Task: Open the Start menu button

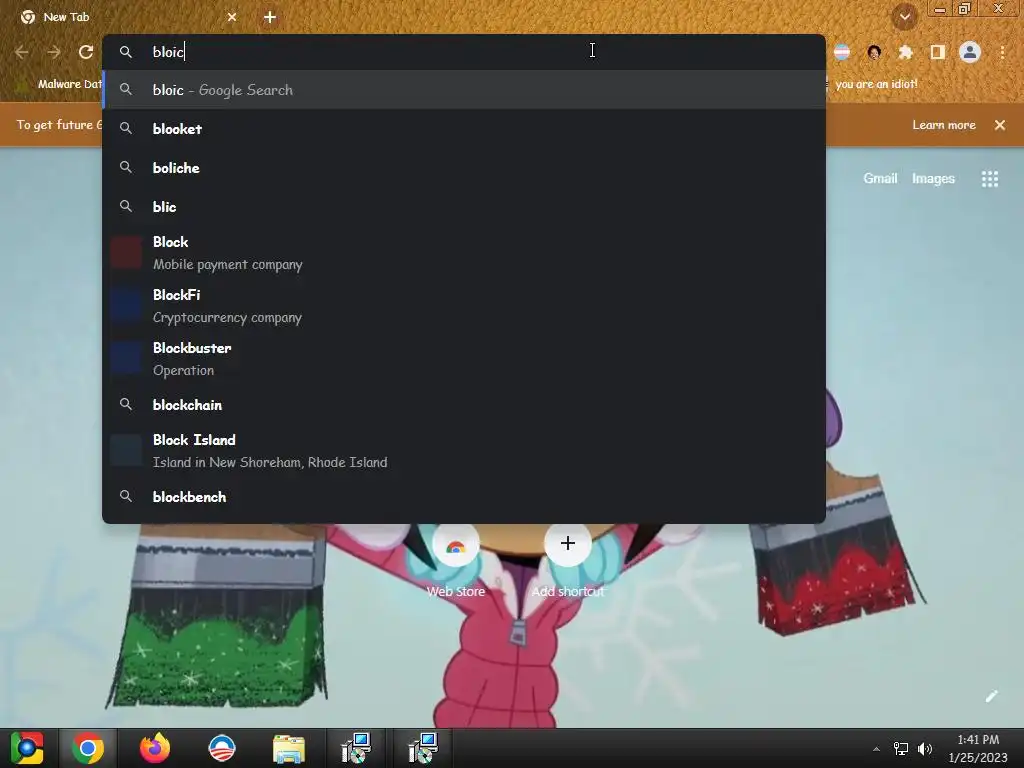Action: tap(27, 748)
